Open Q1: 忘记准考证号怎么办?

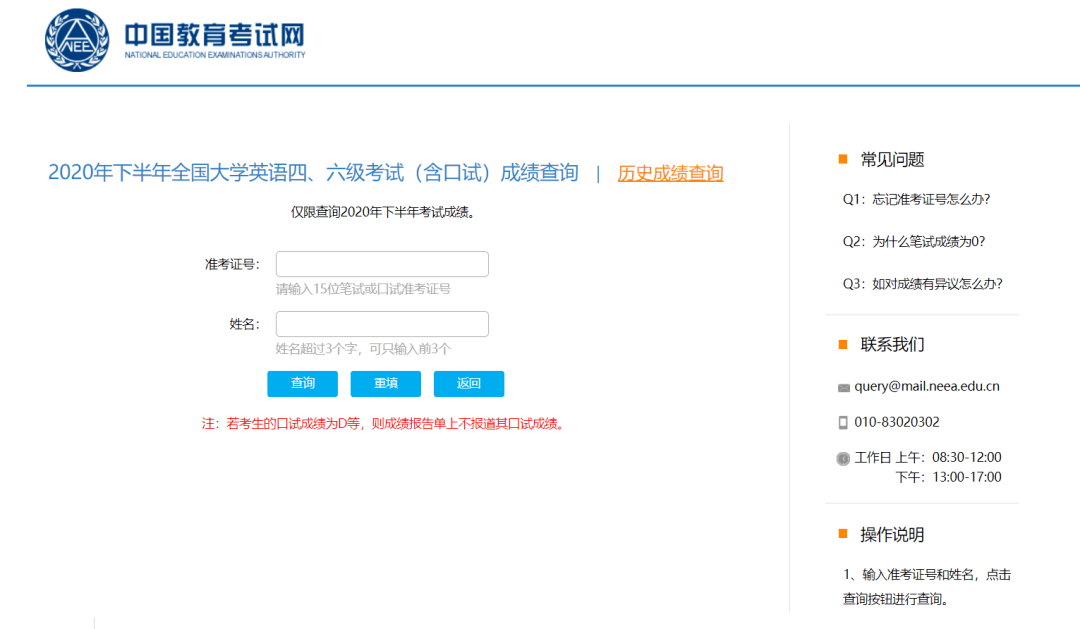(916, 199)
